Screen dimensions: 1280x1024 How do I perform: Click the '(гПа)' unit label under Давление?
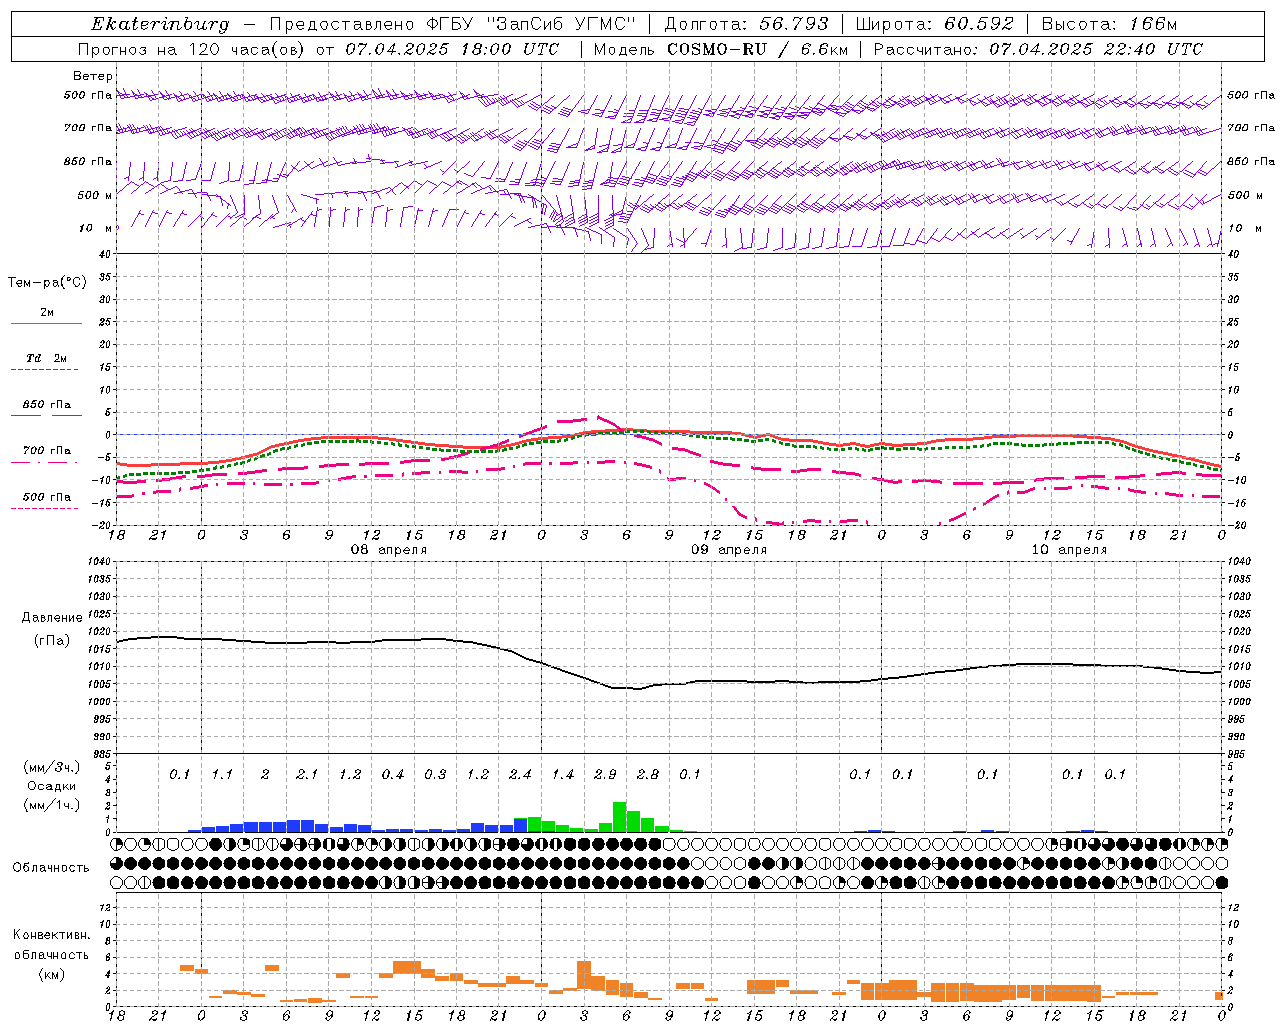(x=52, y=641)
